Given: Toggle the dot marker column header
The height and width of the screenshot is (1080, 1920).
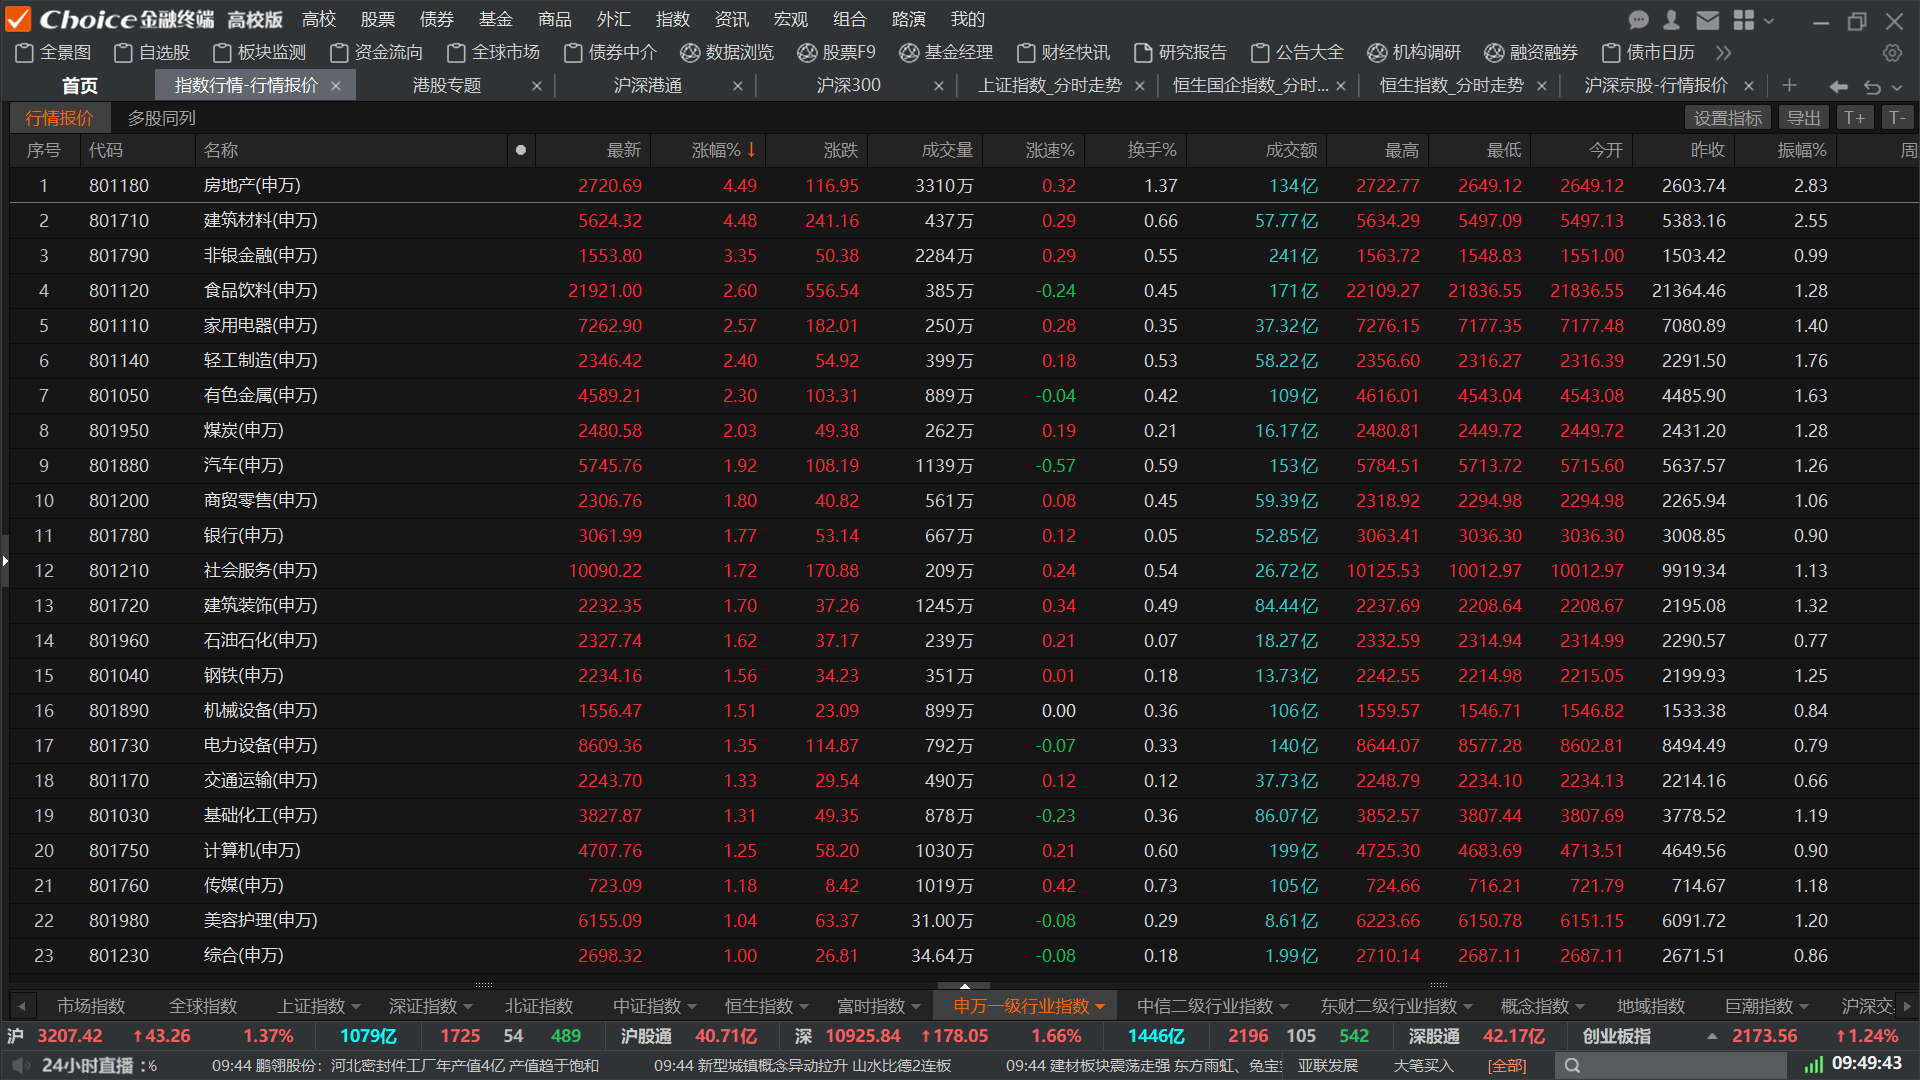Looking at the screenshot, I should tap(520, 150).
